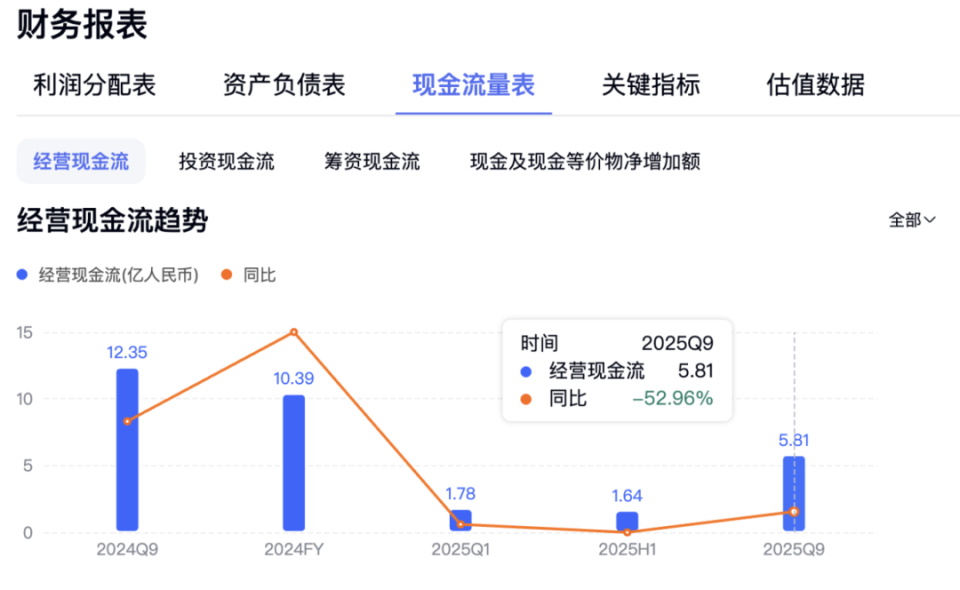Click the orange peak point above 2024FY
Screen dimensions: 960x590
pos(293,330)
